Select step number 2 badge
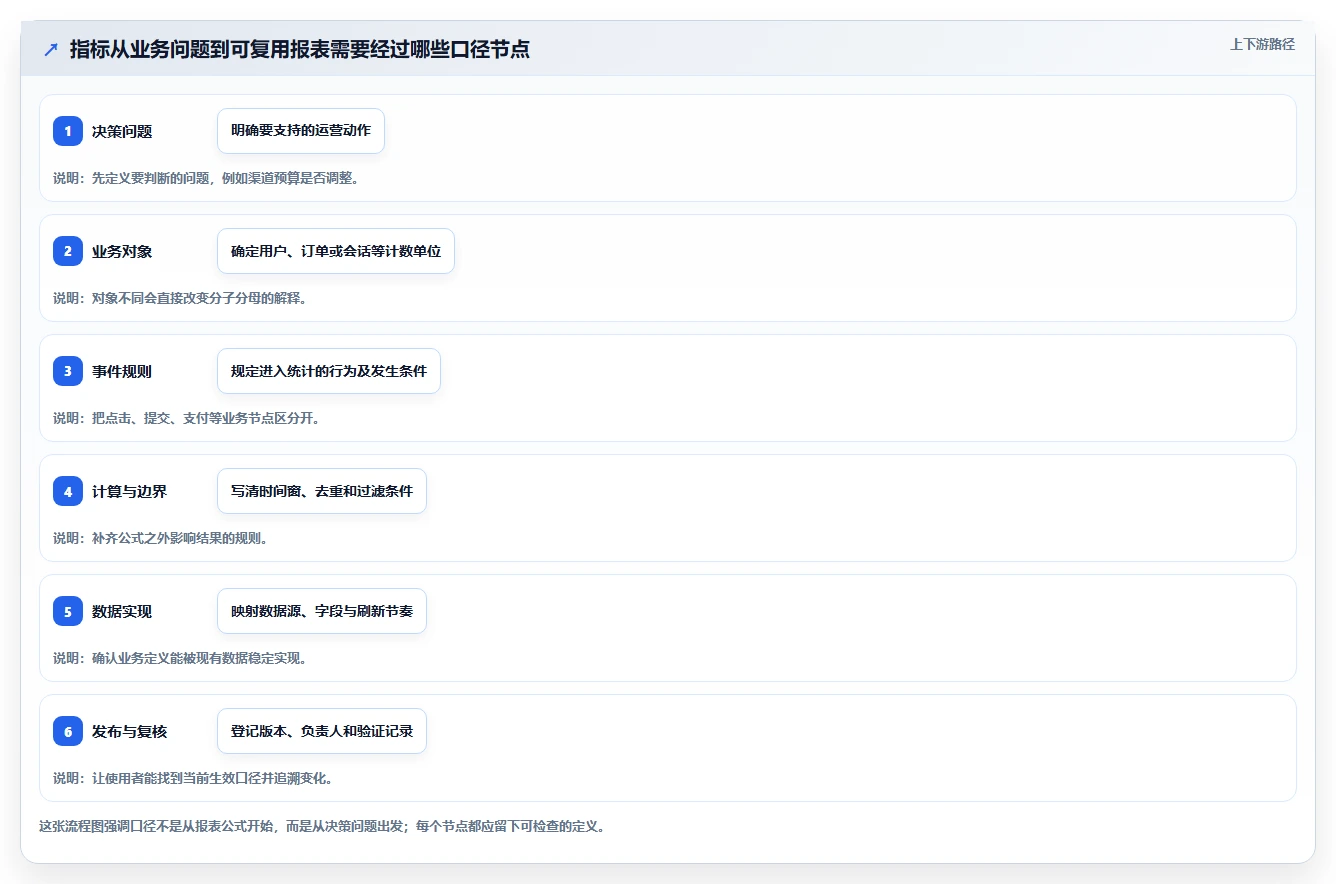 pyautogui.click(x=68, y=251)
